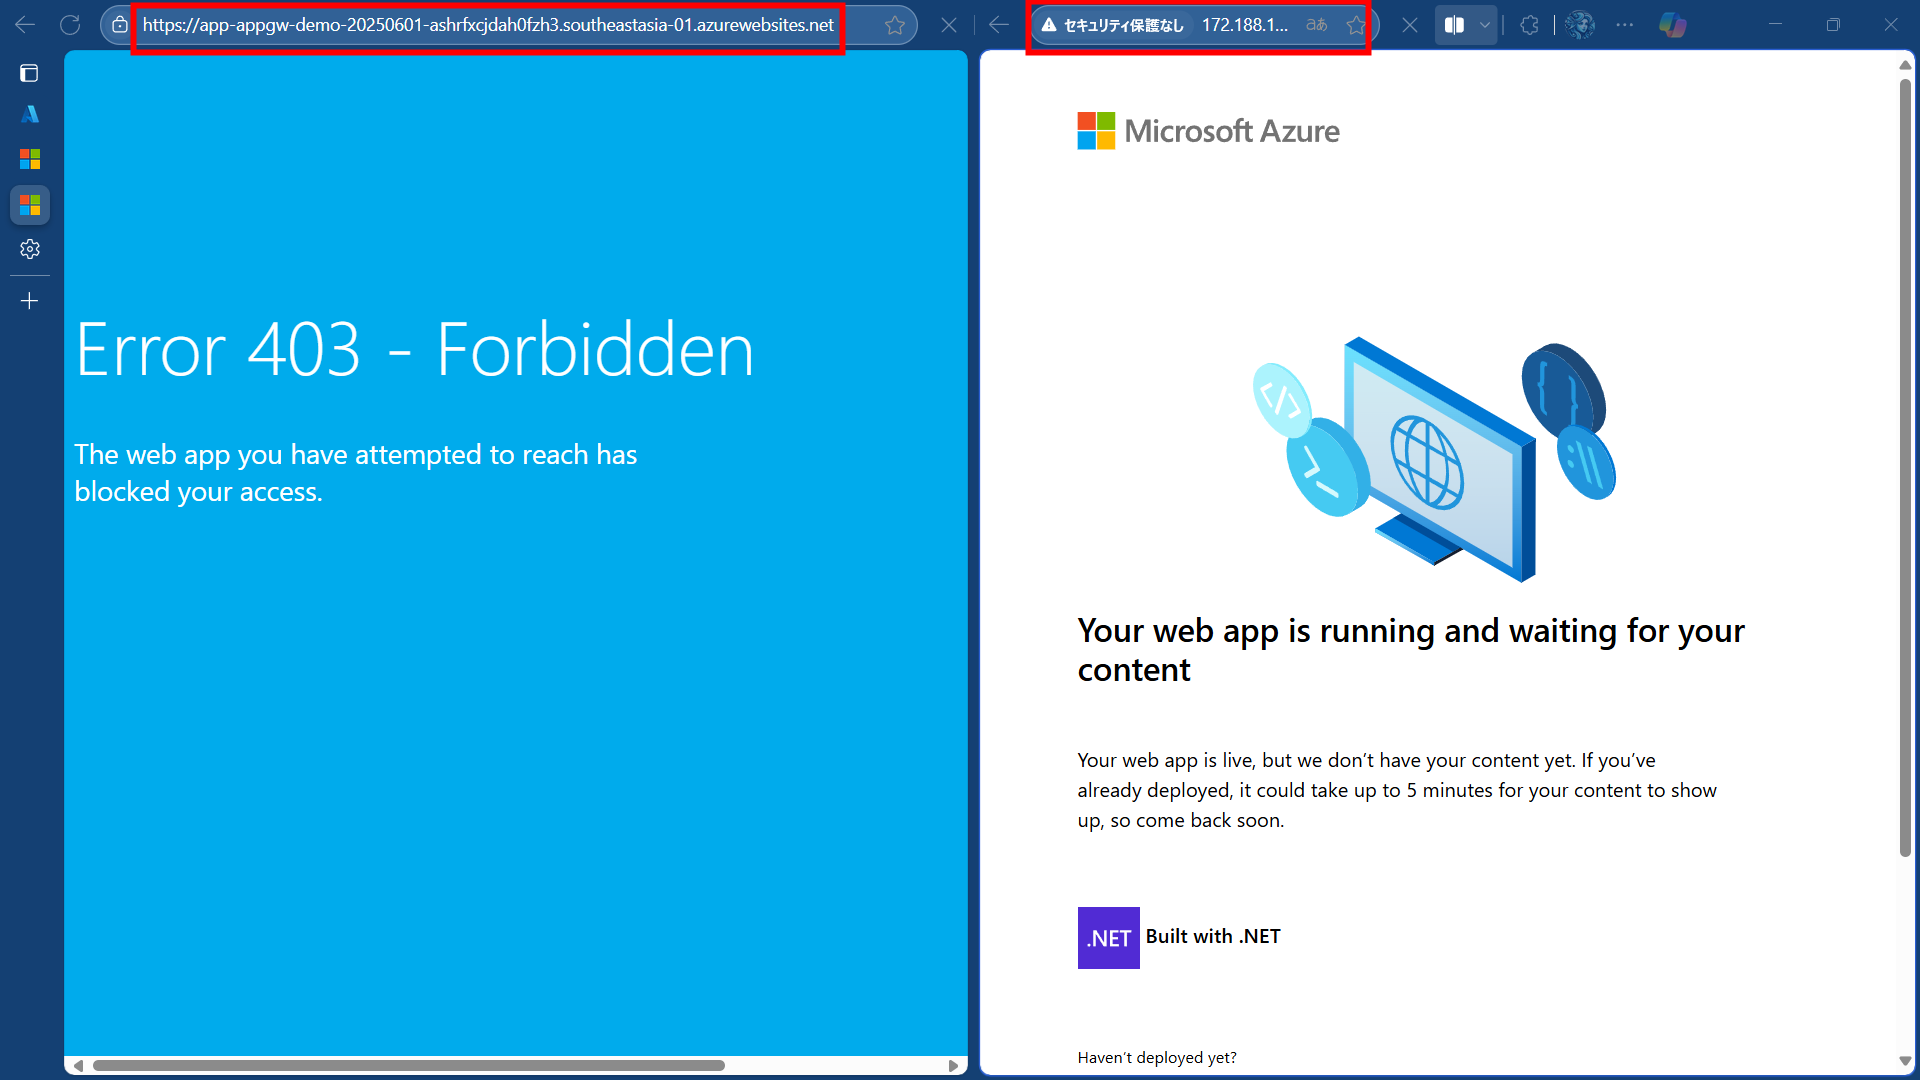Switch to the Azure vertical tab
The width and height of the screenshot is (1920, 1080).
[x=30, y=115]
